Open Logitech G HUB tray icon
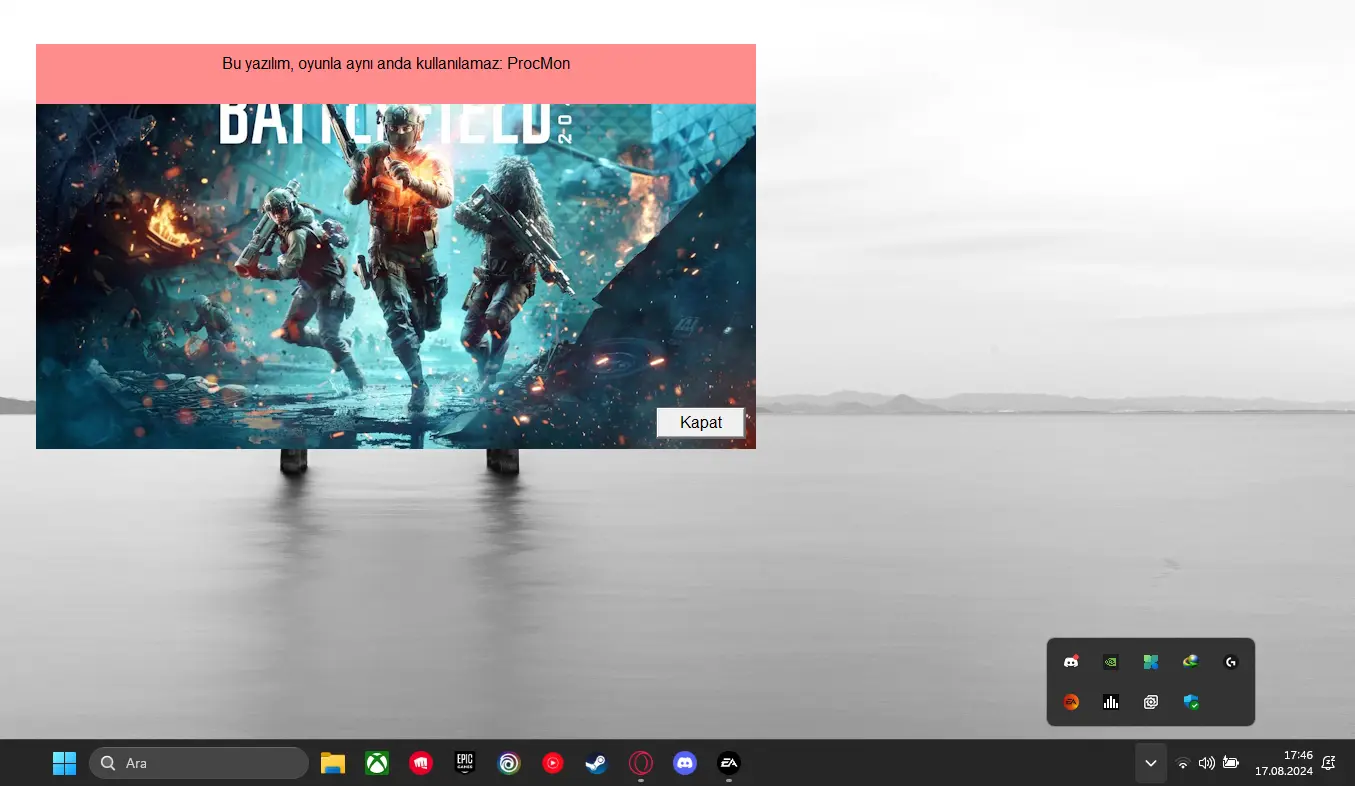1355x786 pixels. click(x=1231, y=662)
